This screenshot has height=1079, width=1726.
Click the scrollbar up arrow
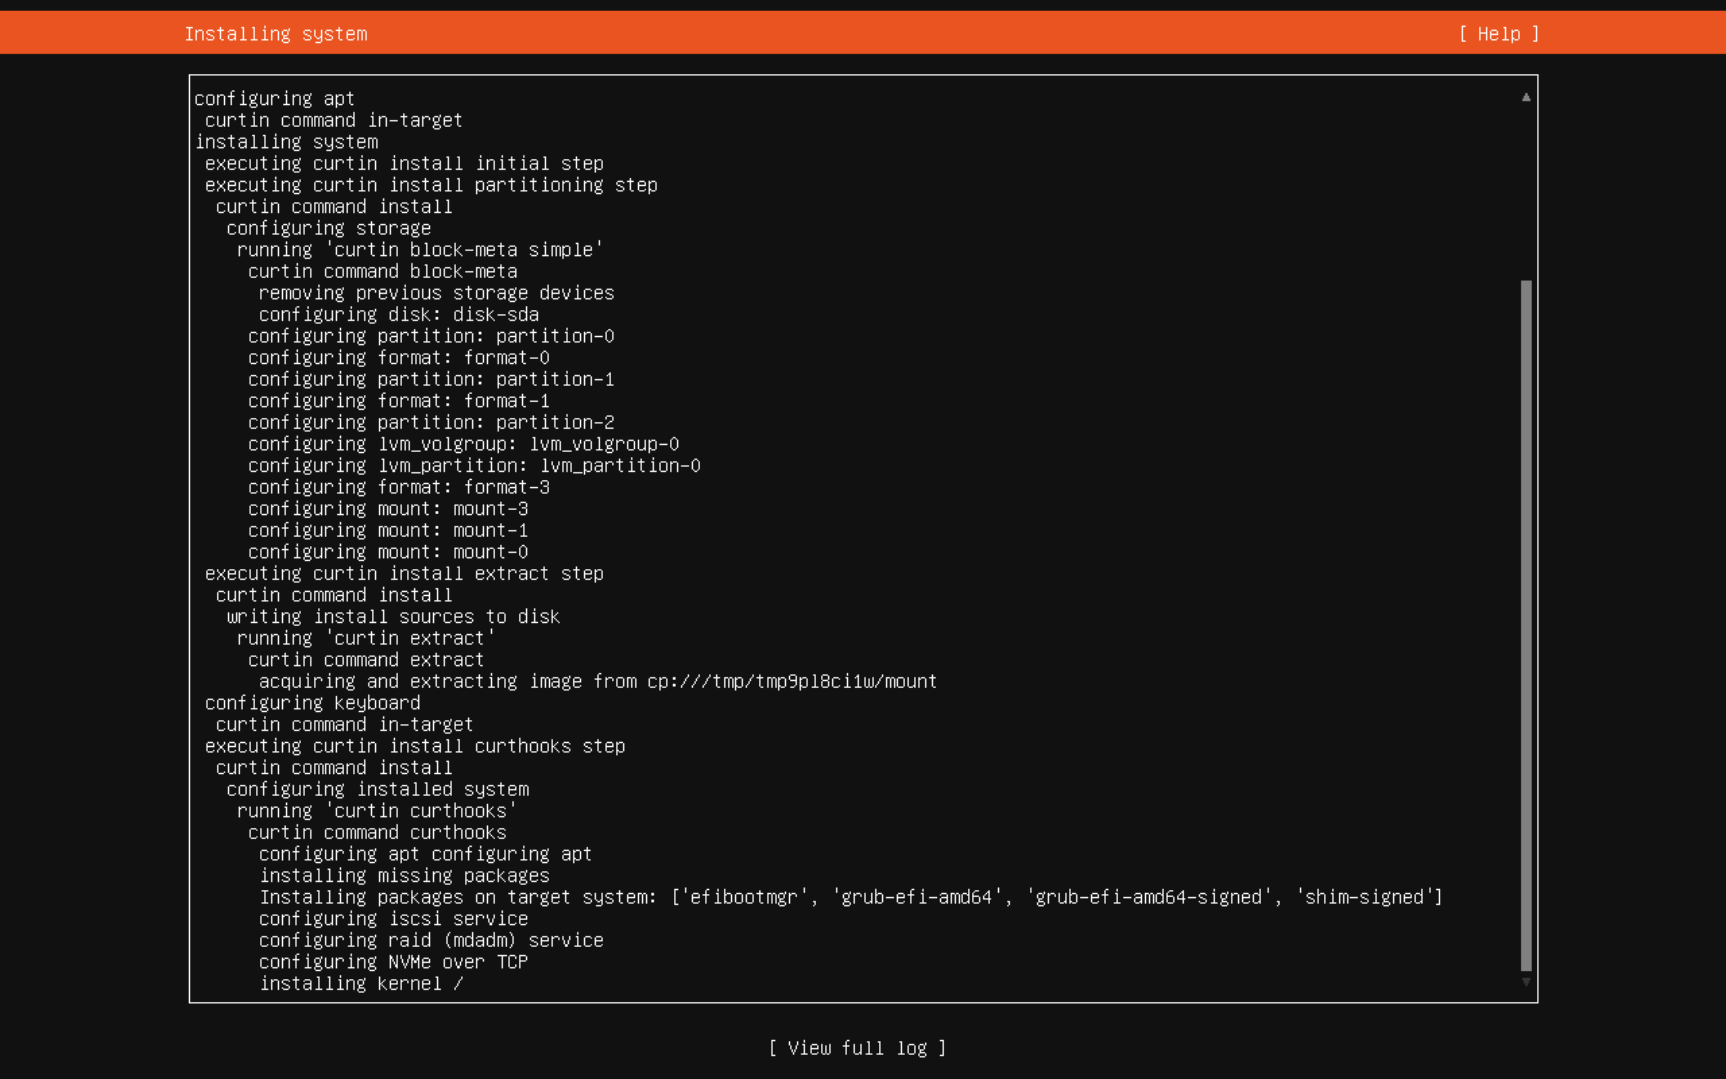1524,95
